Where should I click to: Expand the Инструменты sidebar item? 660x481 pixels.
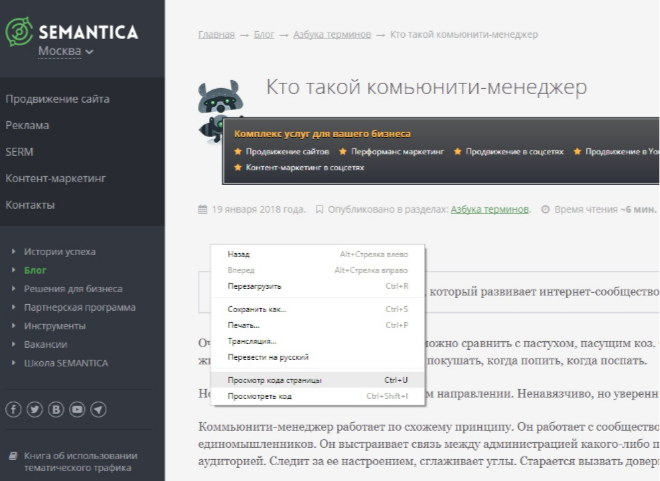[54, 326]
